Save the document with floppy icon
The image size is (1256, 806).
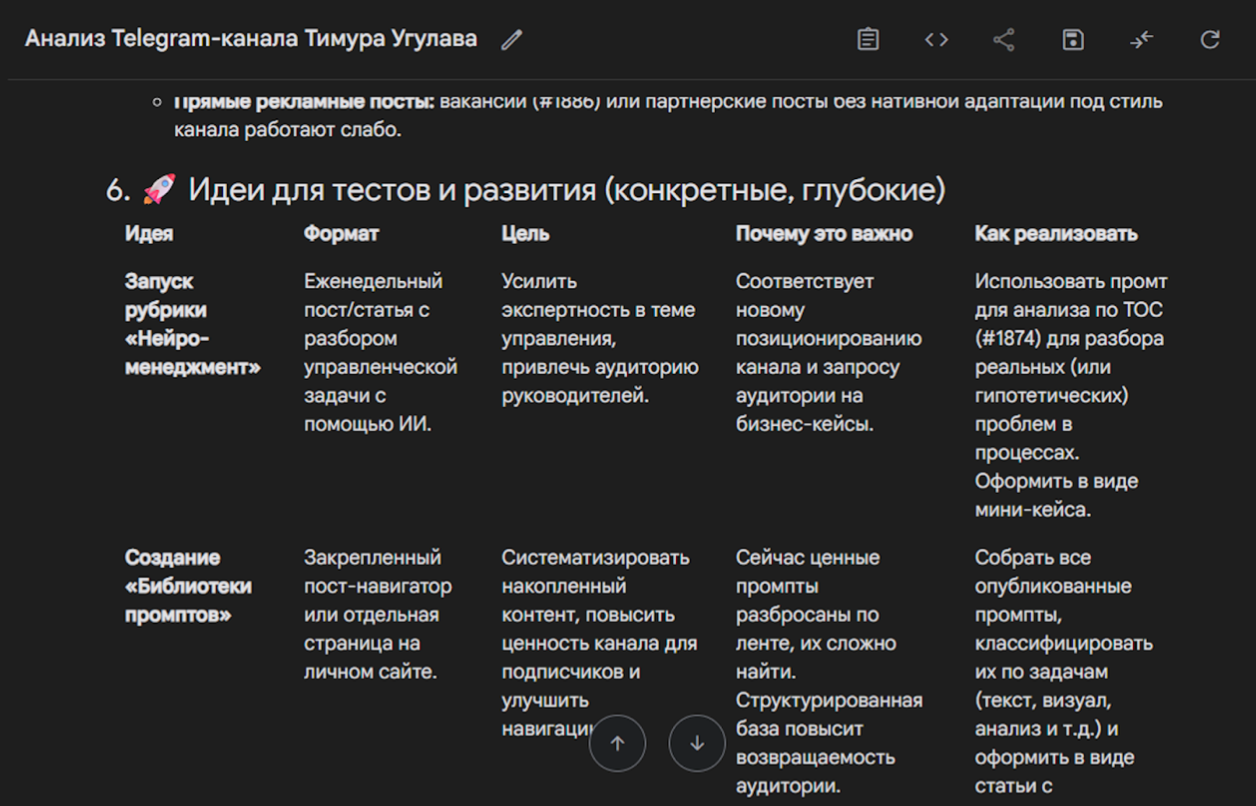tap(1073, 40)
